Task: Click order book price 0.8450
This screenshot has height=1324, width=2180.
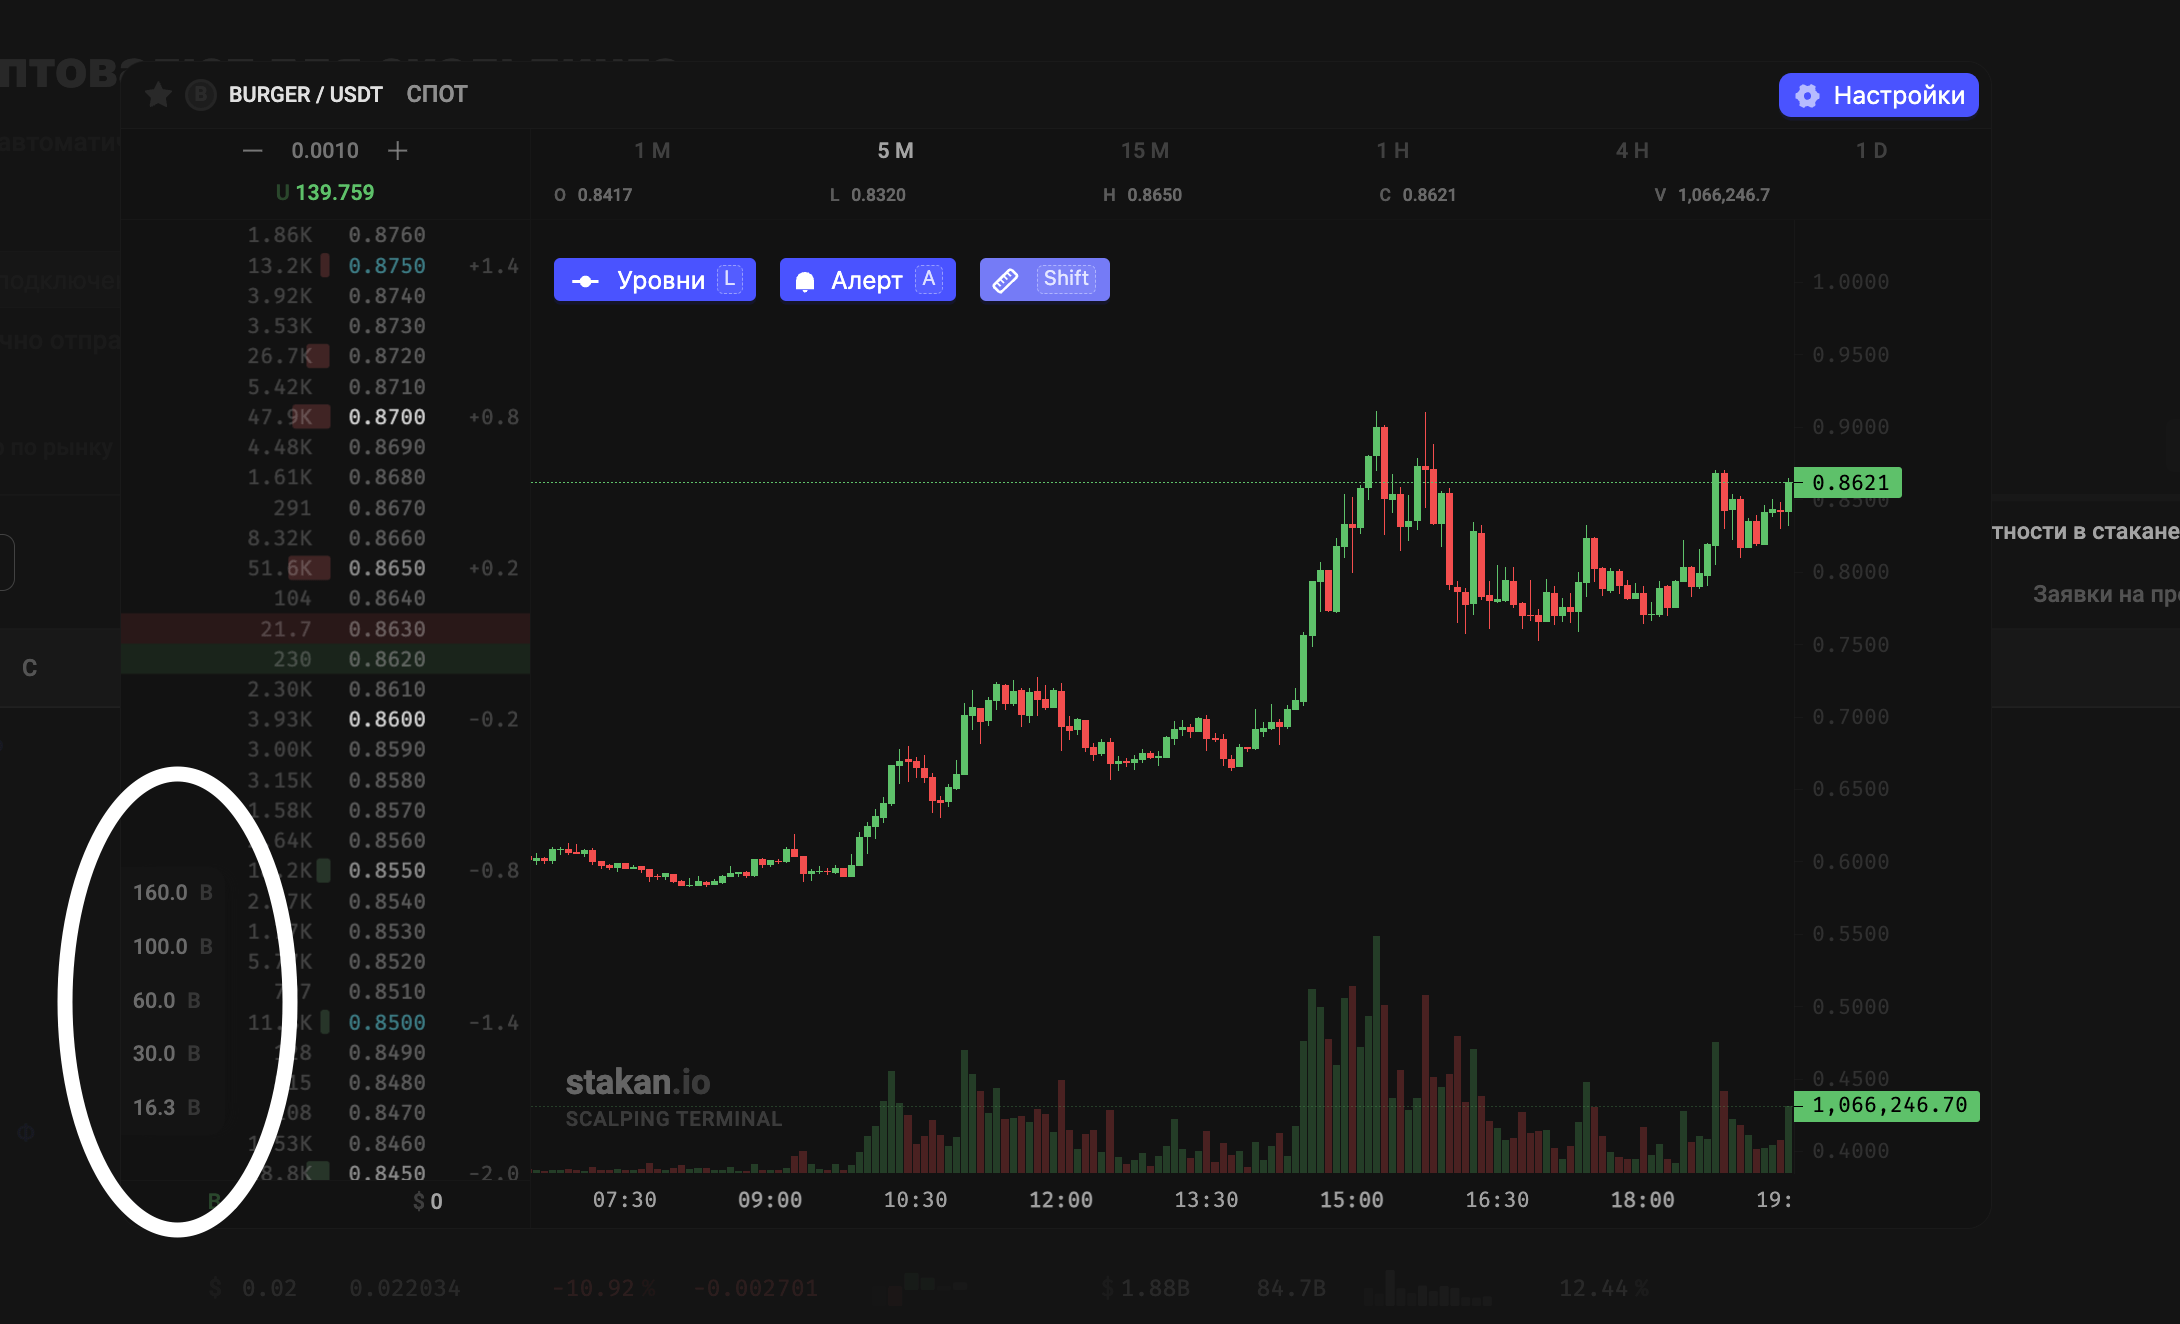Action: [387, 1173]
